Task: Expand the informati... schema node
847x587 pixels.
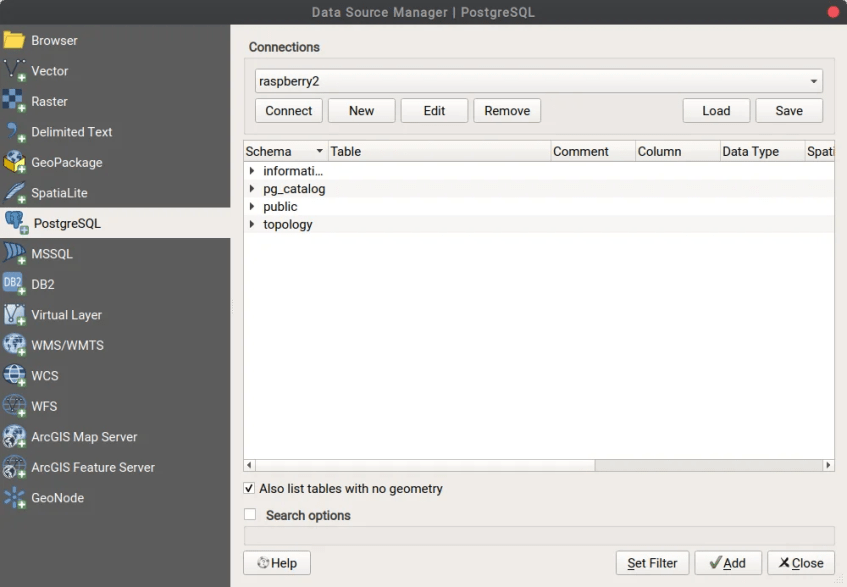Action: (x=252, y=171)
